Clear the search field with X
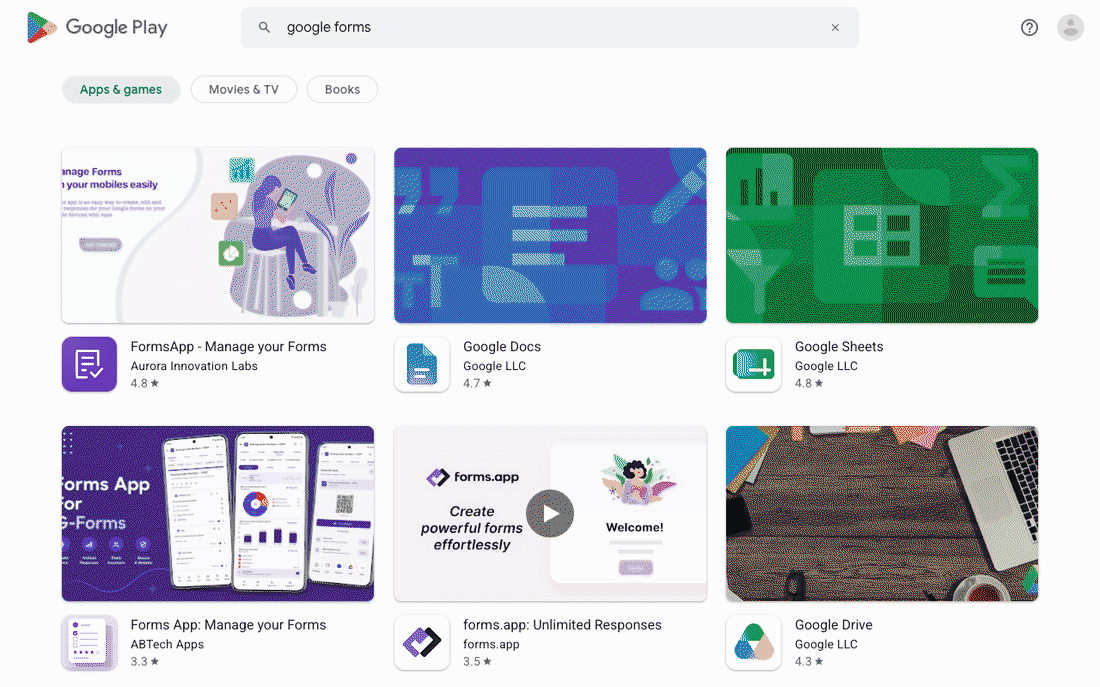 point(835,27)
